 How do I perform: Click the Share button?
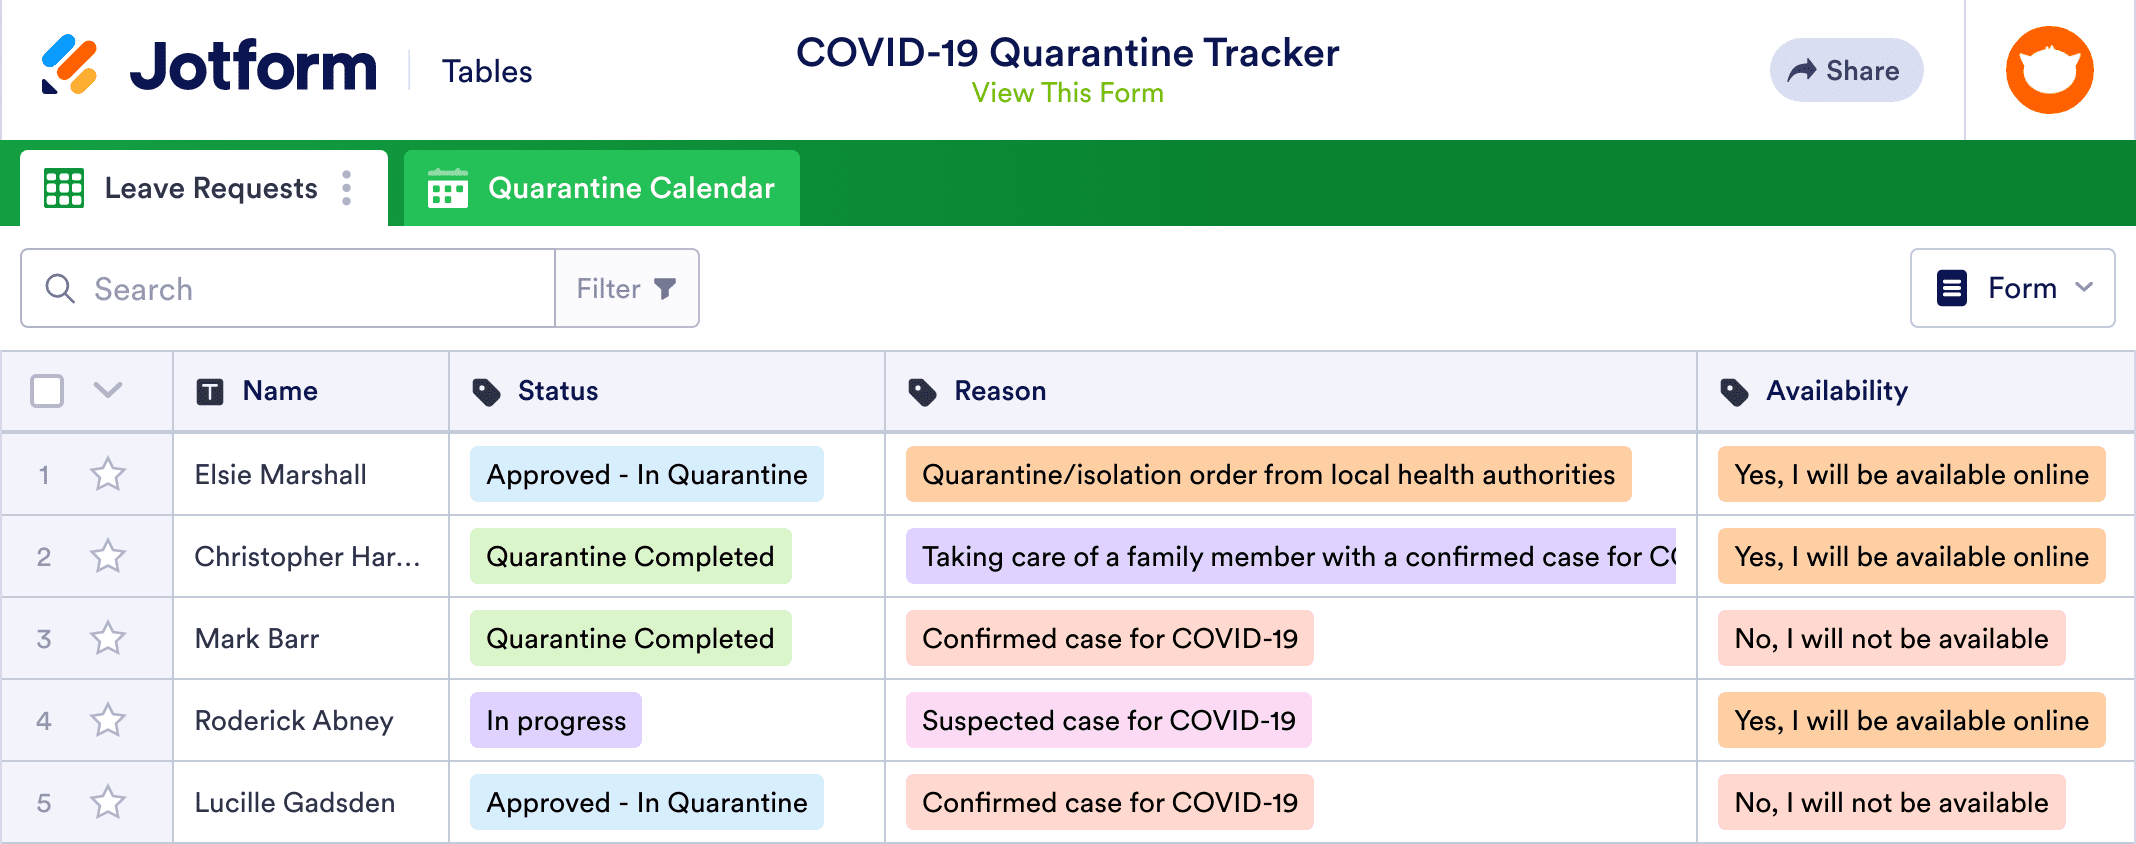[1846, 69]
